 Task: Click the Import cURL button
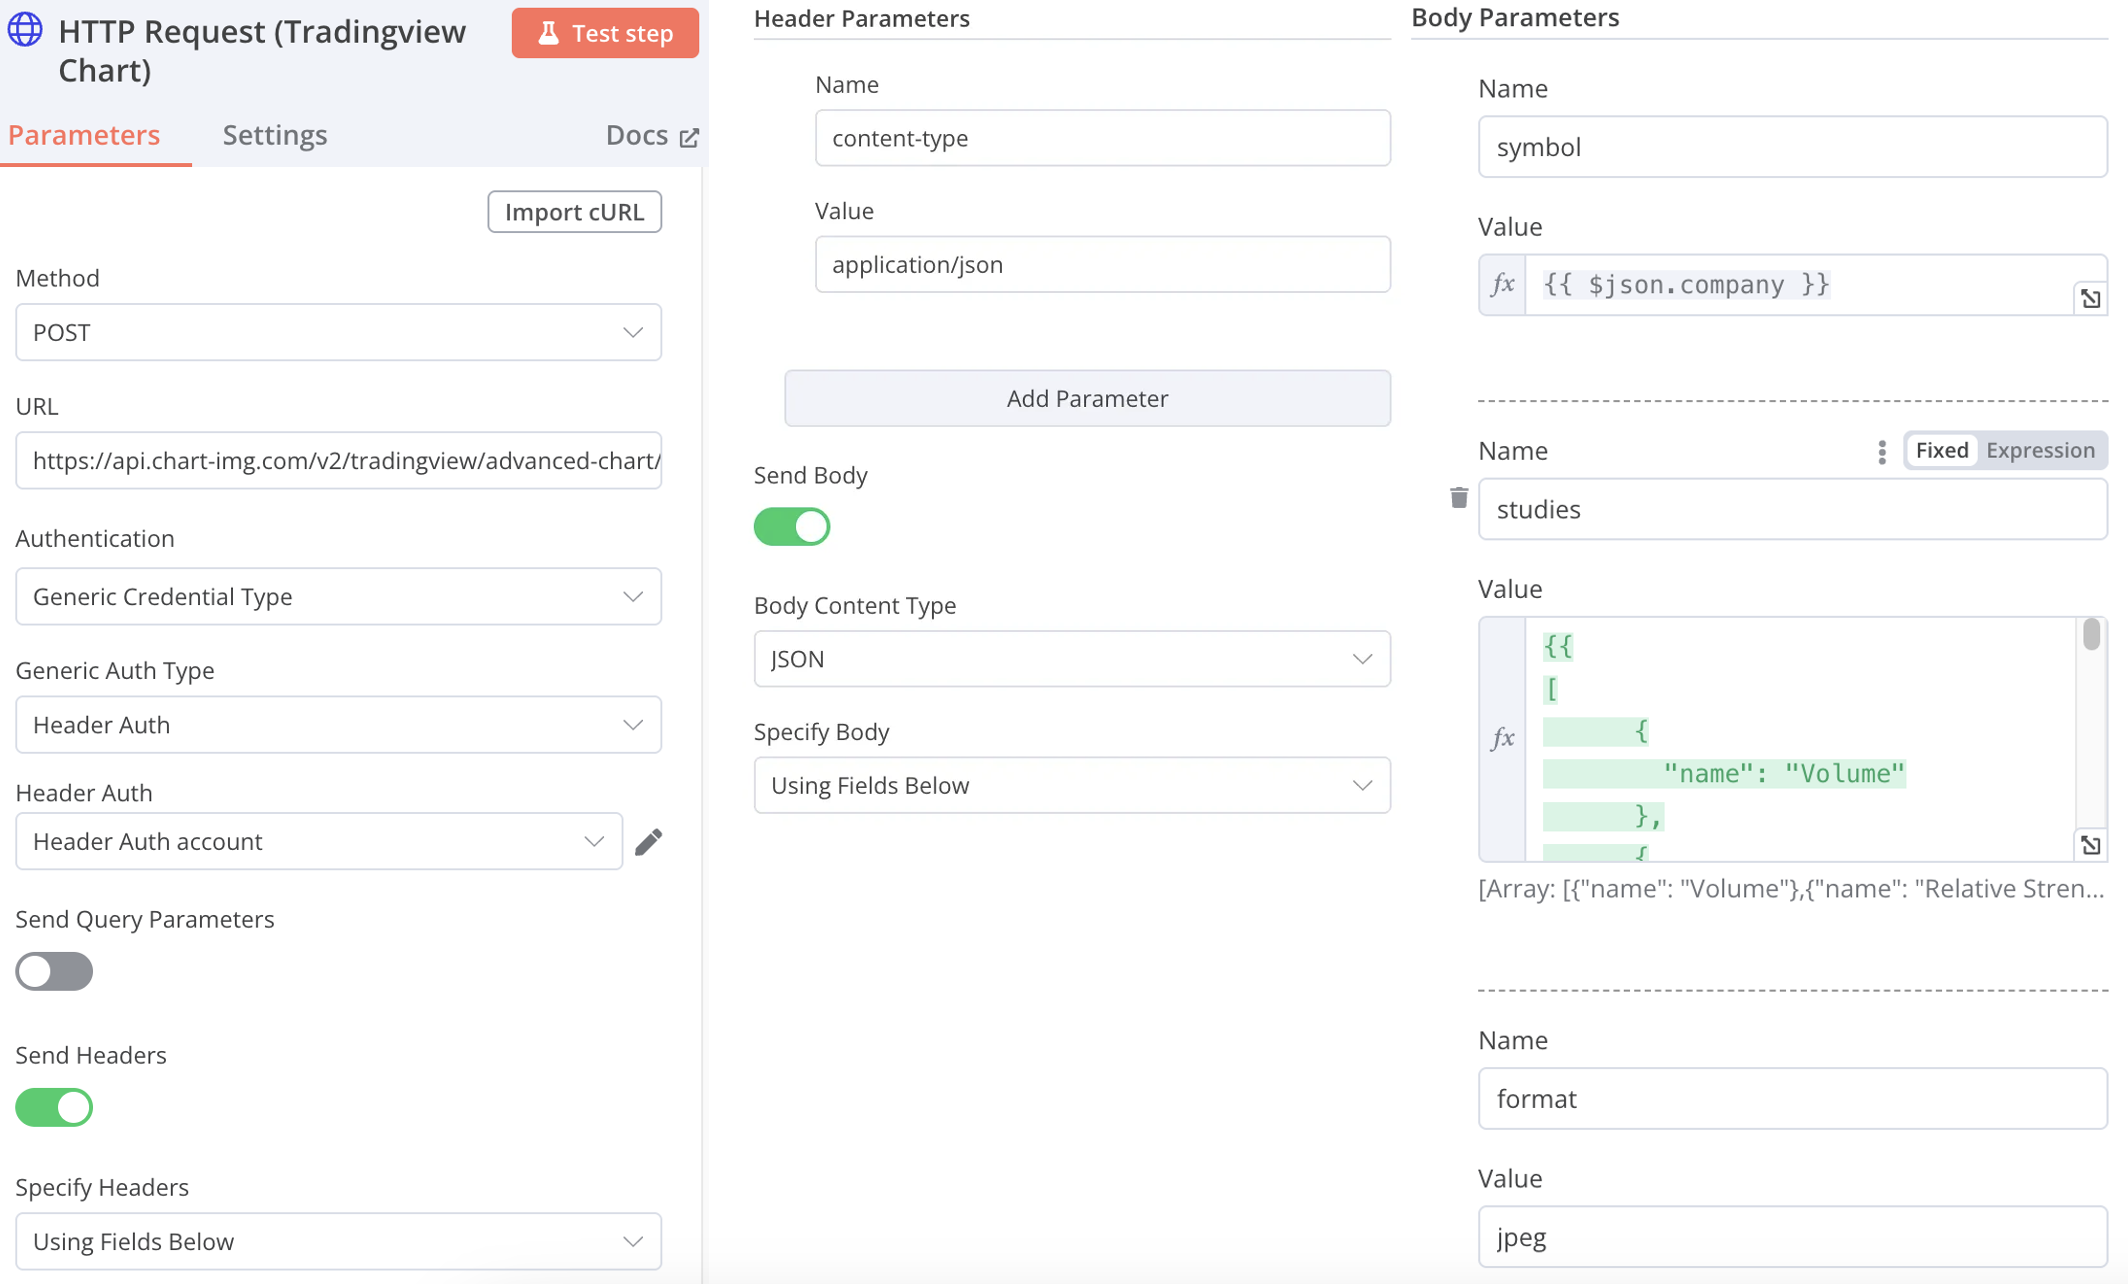[574, 212]
